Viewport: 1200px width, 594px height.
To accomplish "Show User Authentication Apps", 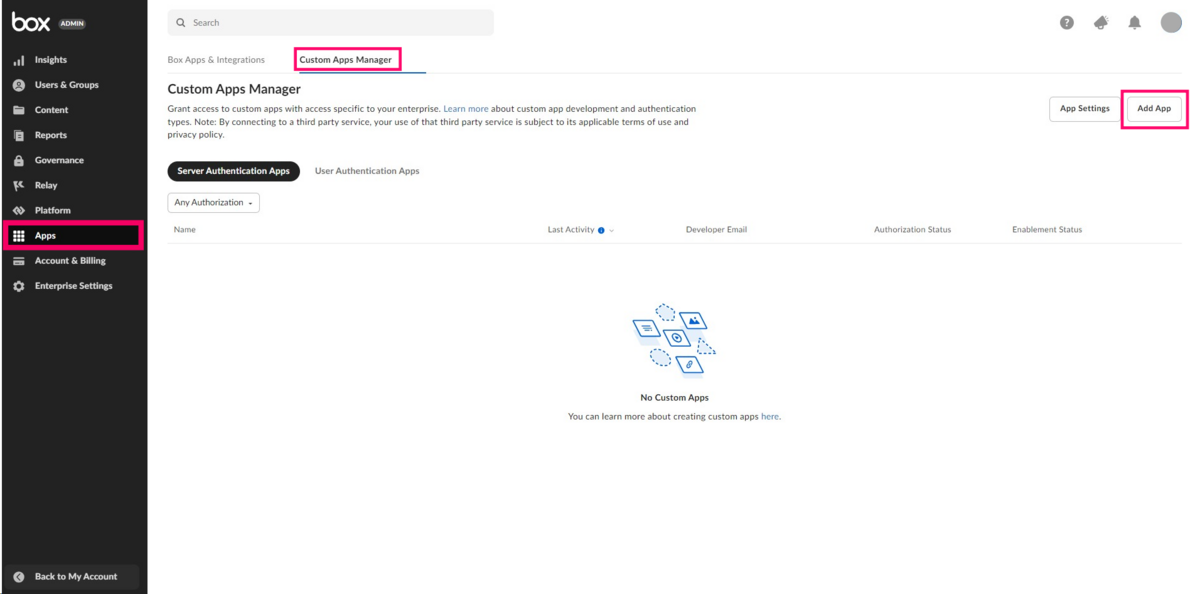I will tap(367, 171).
